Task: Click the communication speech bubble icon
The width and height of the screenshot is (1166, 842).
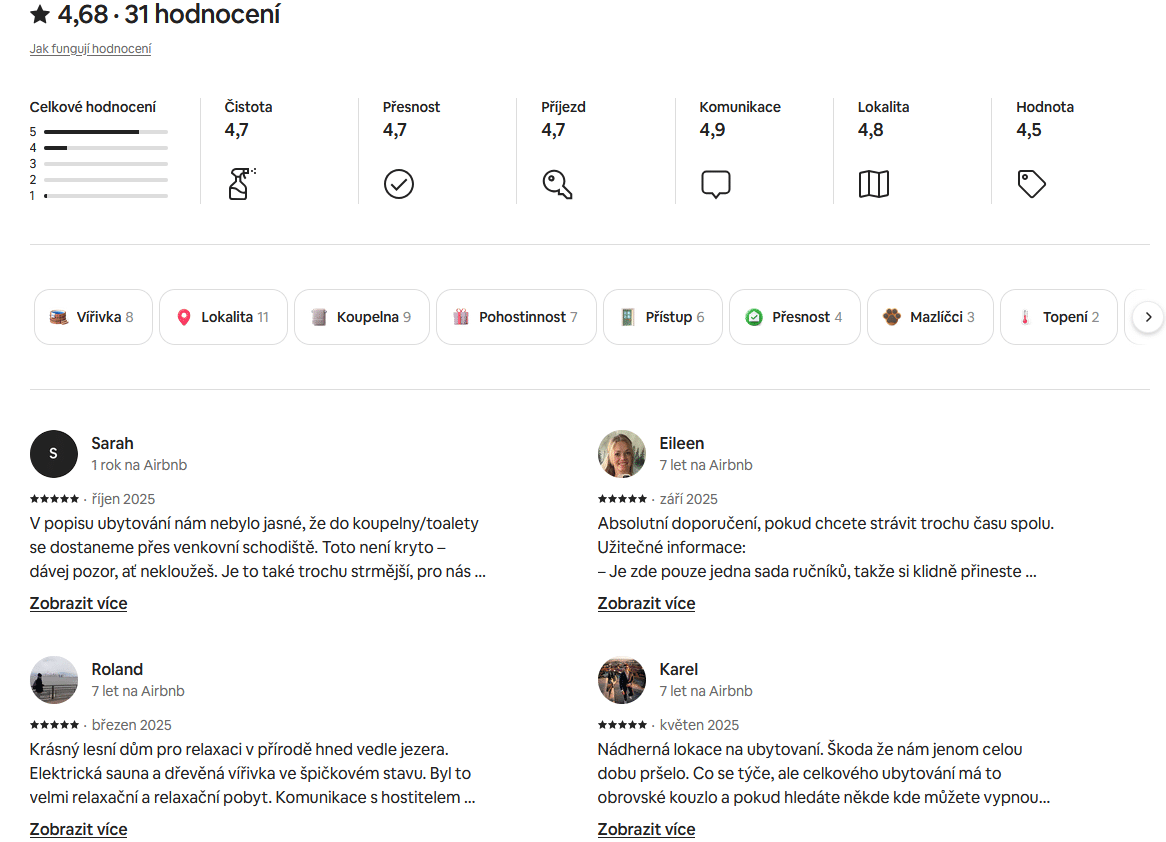Action: click(715, 184)
